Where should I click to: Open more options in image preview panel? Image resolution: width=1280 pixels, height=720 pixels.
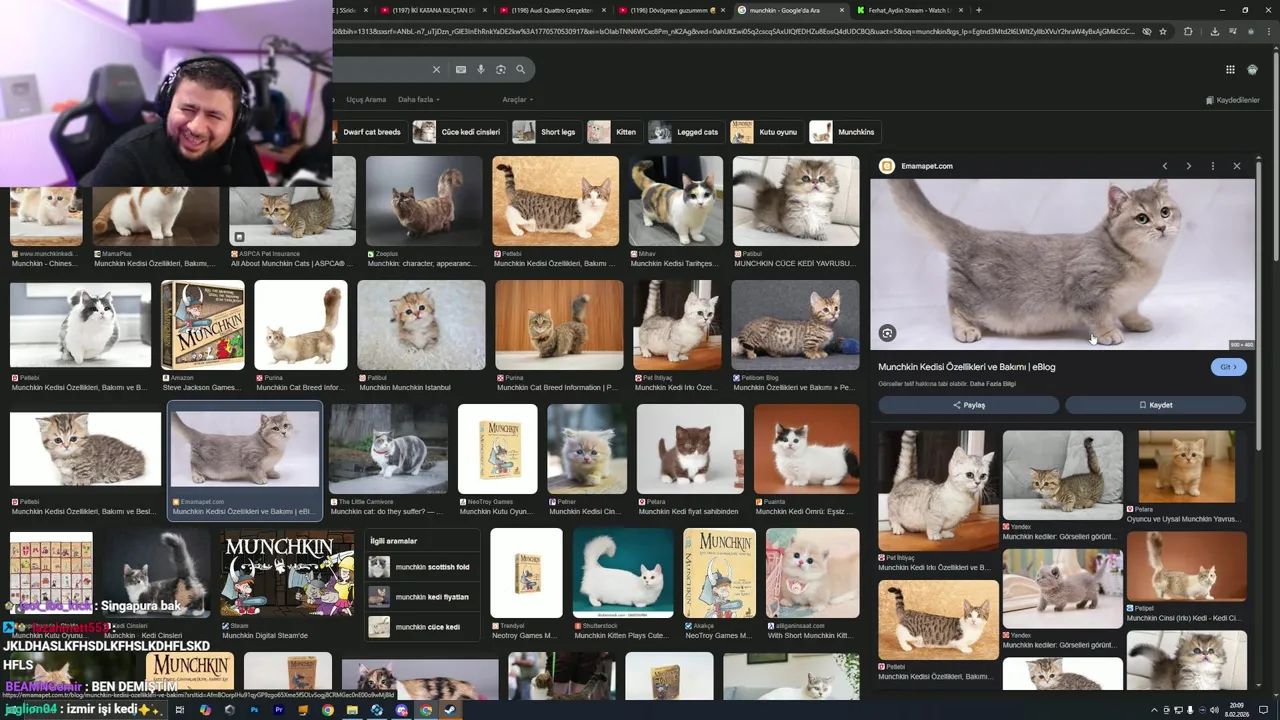click(x=1213, y=166)
